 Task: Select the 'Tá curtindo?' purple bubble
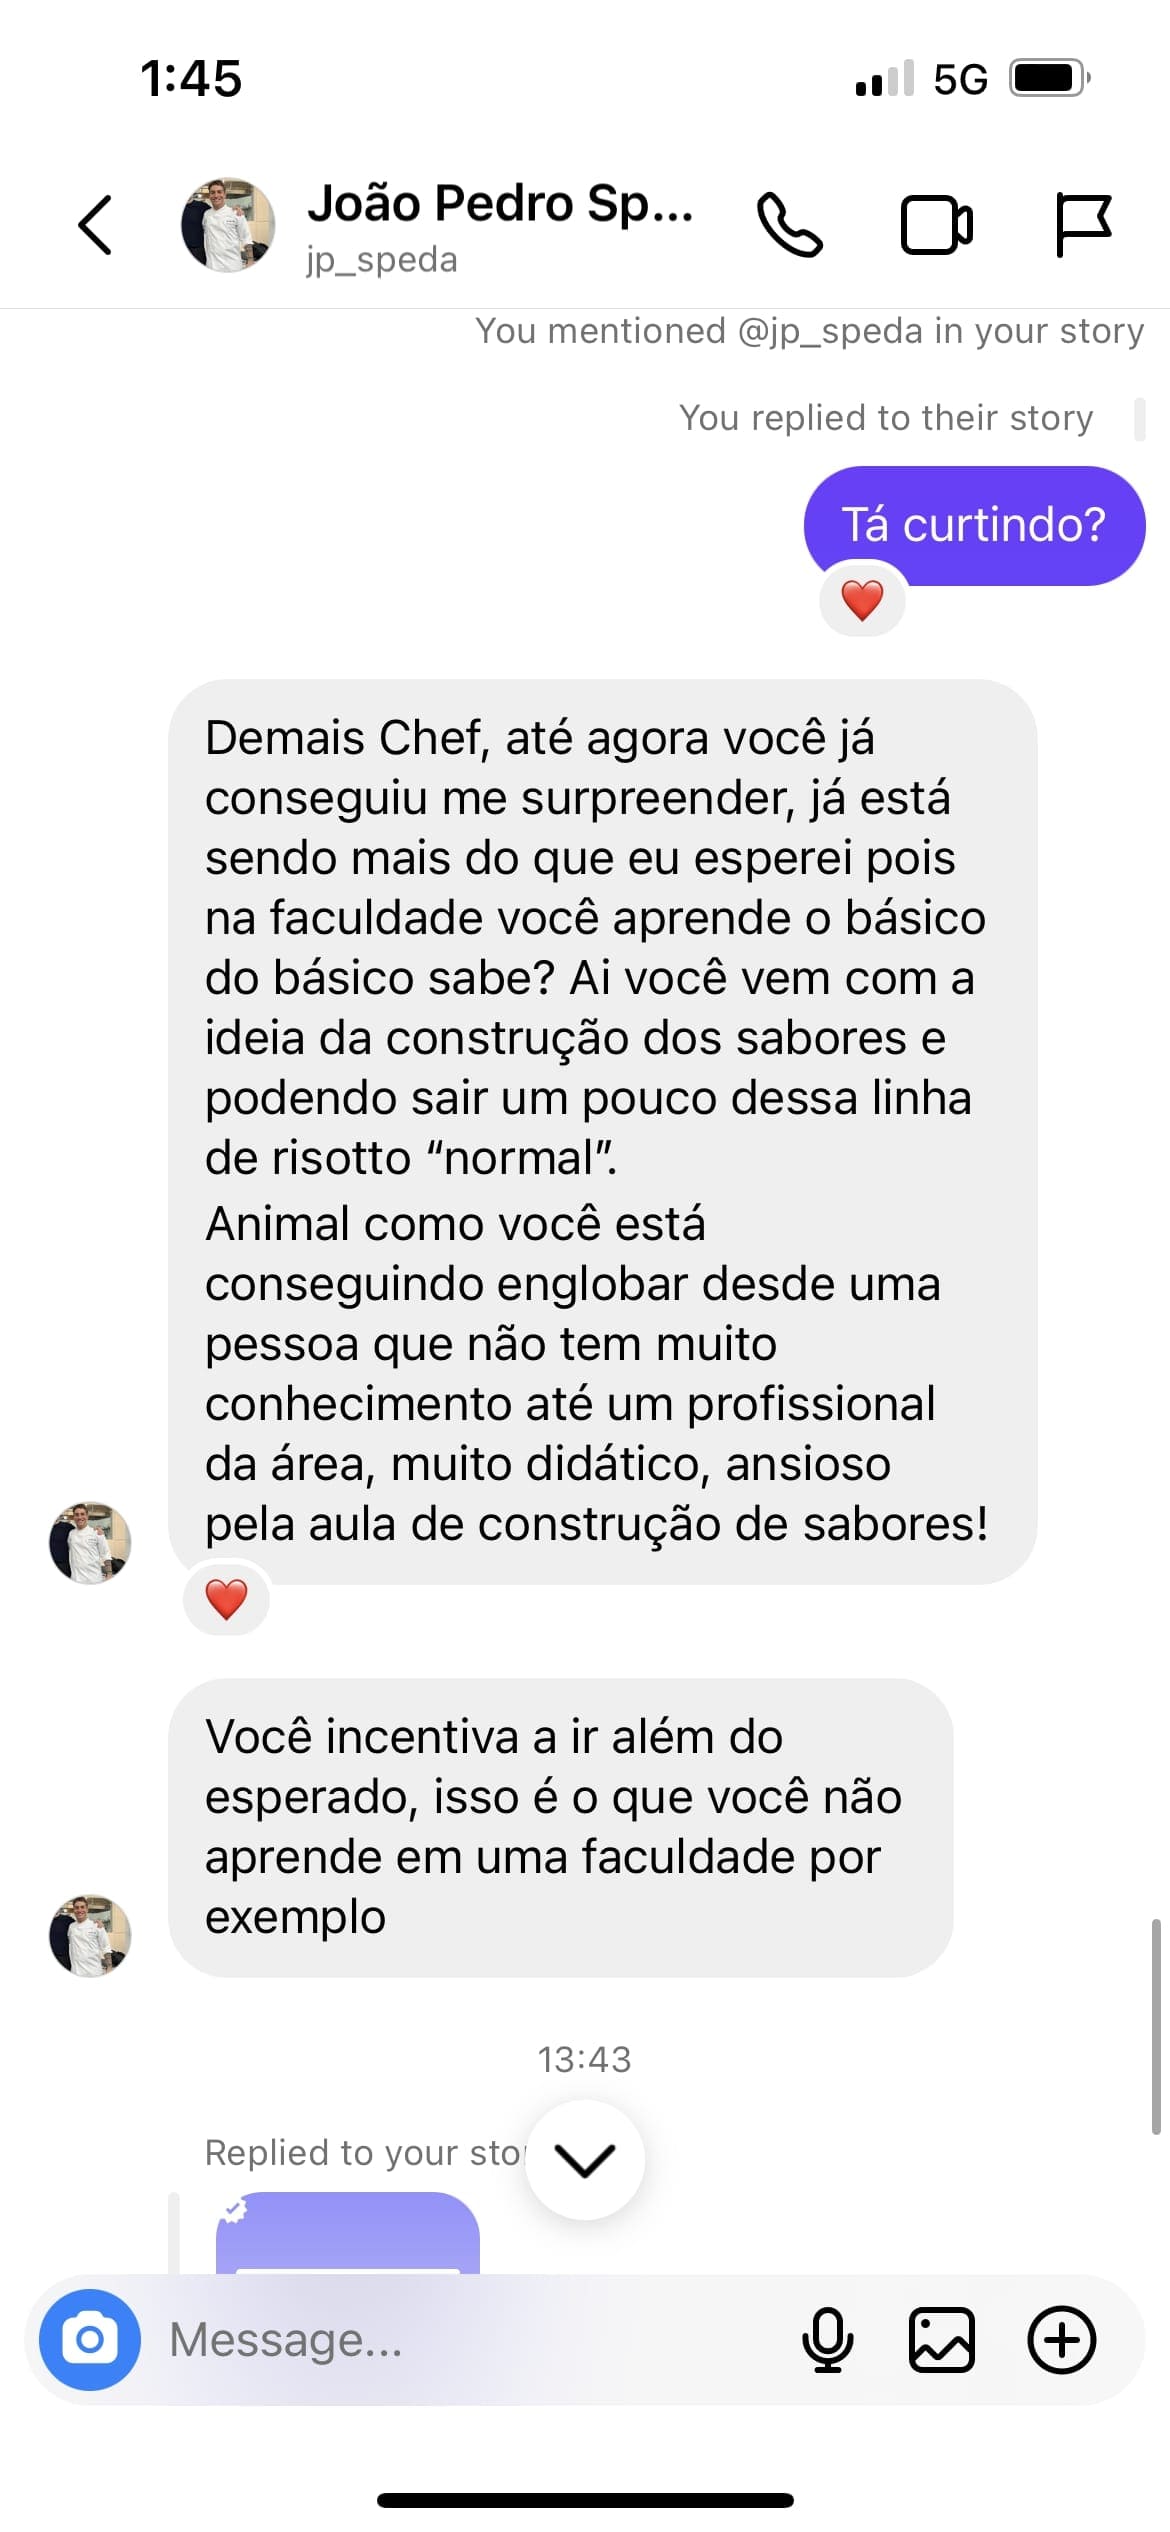point(974,525)
